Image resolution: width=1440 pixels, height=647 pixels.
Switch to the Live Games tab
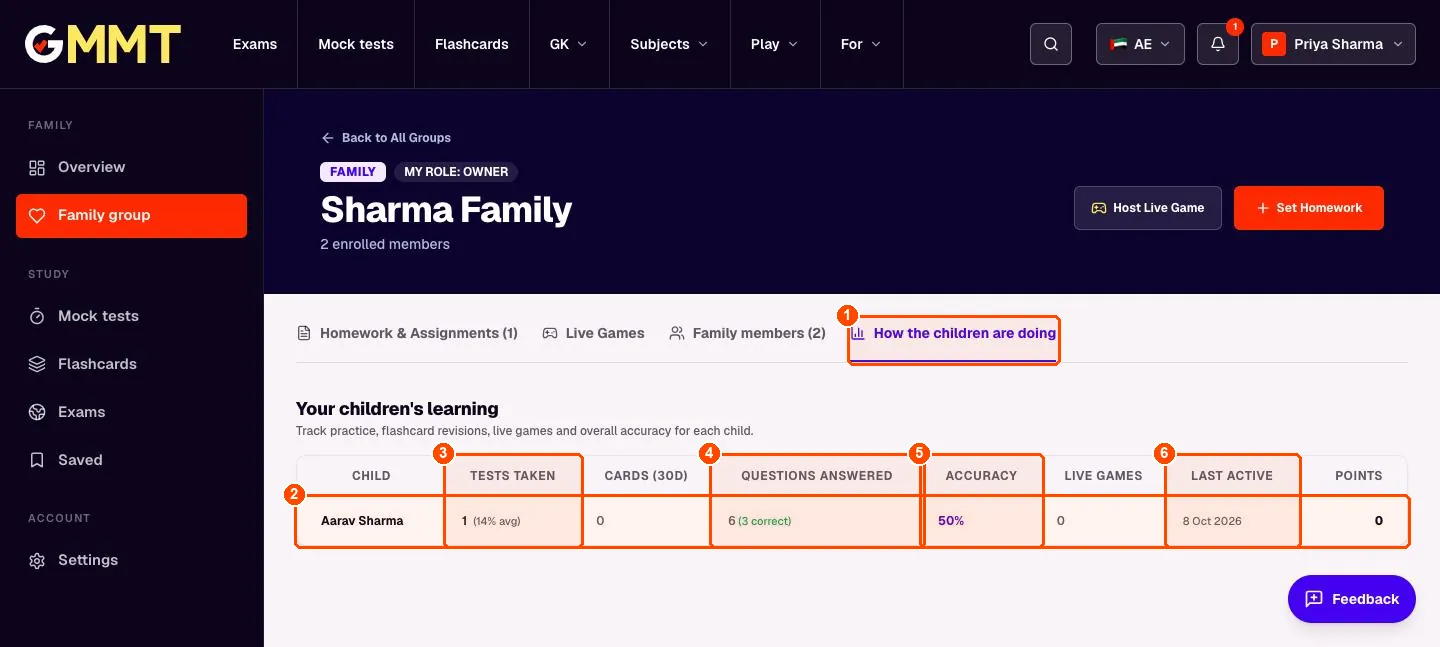point(593,333)
